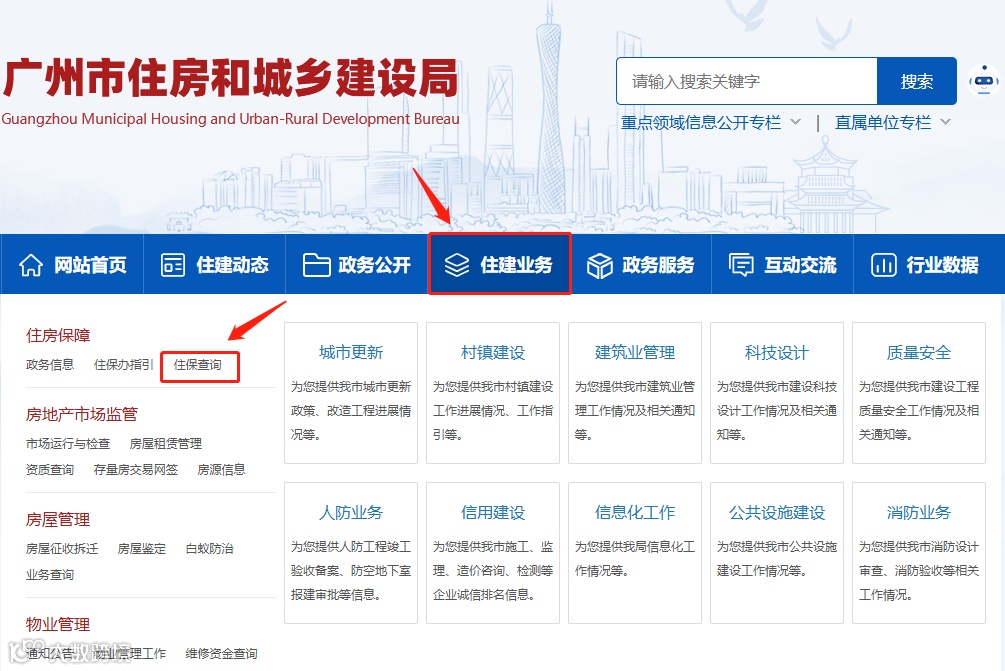
Task: Click the chat icon beside 互动交流
Action: pos(742,265)
